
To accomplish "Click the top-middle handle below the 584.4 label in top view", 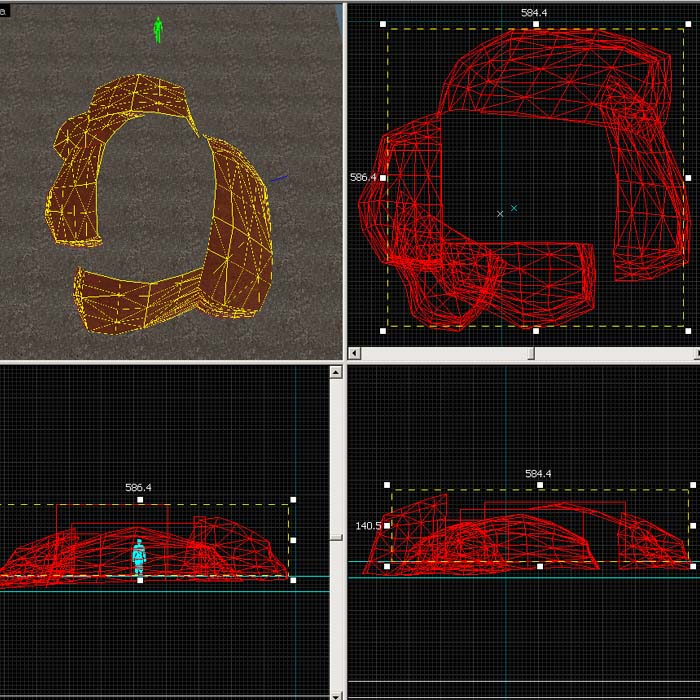I will (535, 24).
